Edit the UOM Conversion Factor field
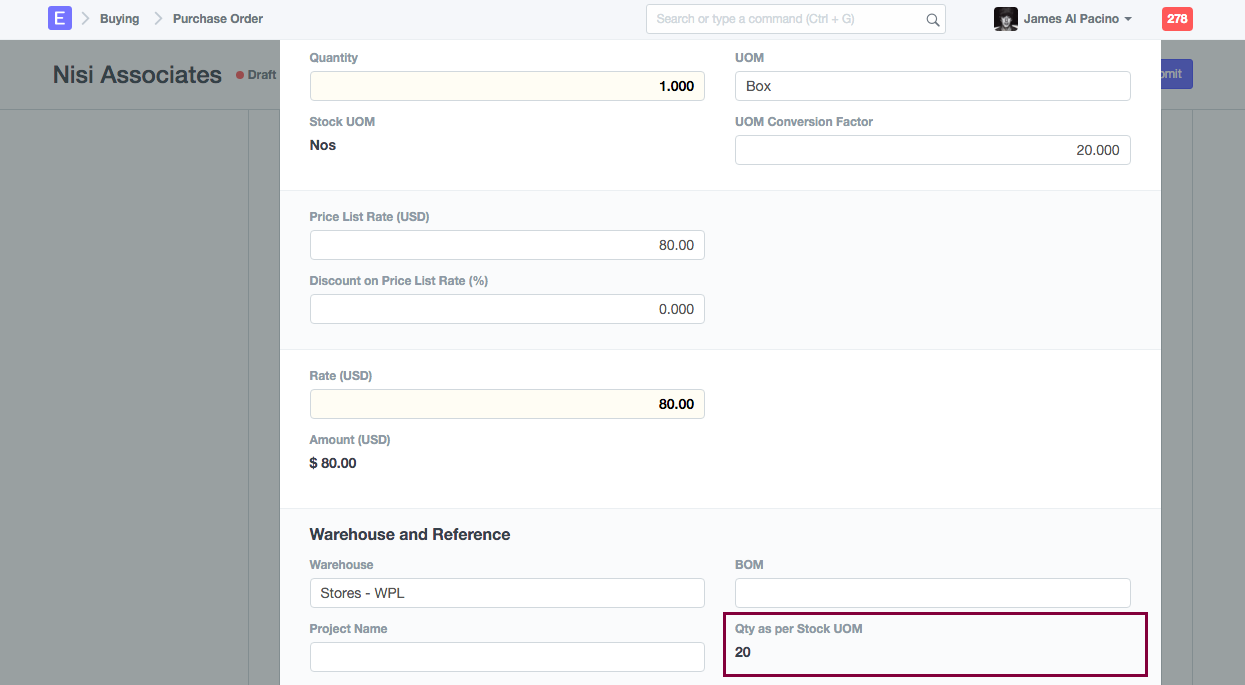1245x685 pixels. pyautogui.click(x=932, y=150)
